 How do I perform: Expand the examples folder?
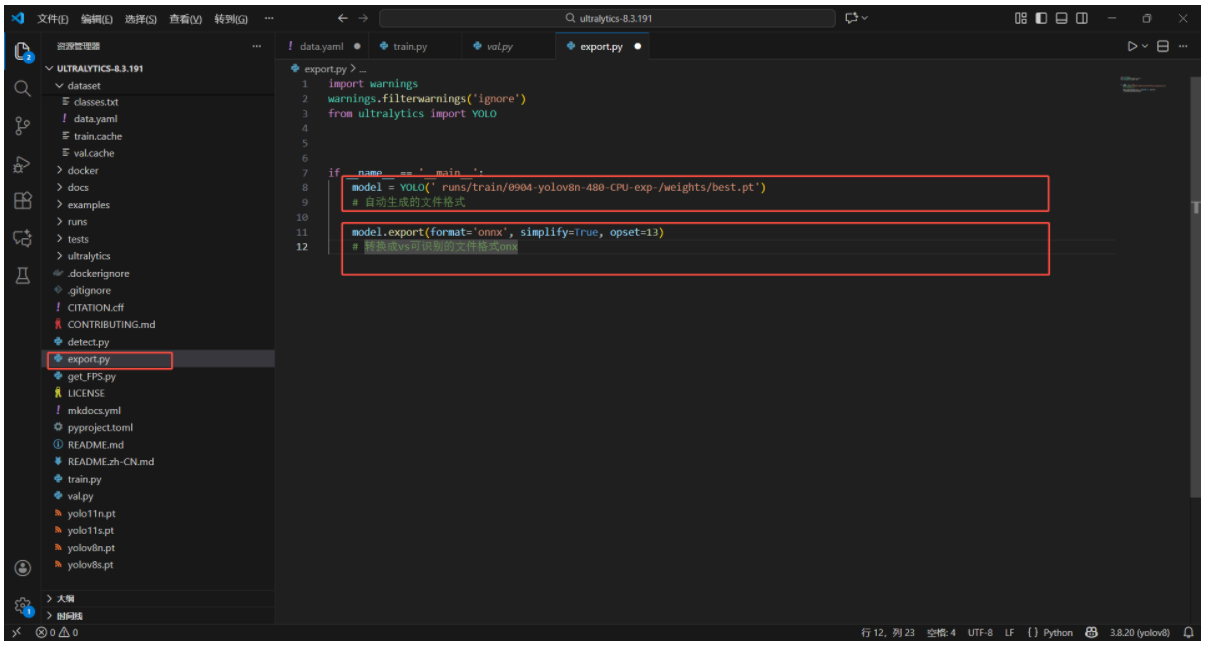click(x=160, y=204)
